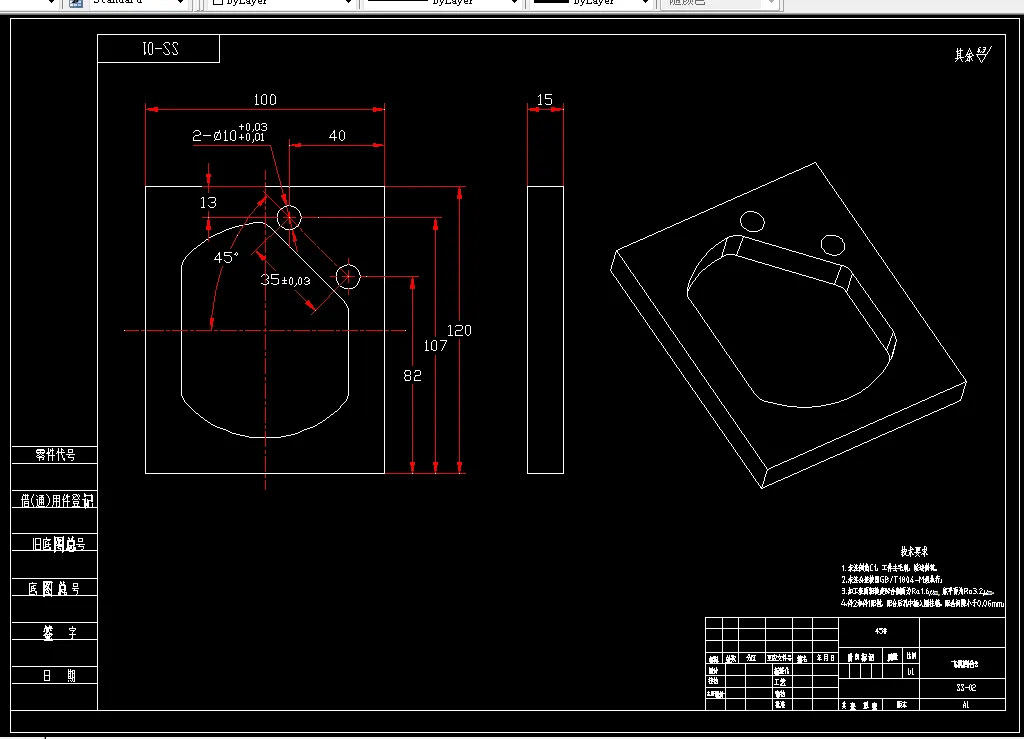Select the 120 height dimension text
The width and height of the screenshot is (1024, 739).
[459, 330]
